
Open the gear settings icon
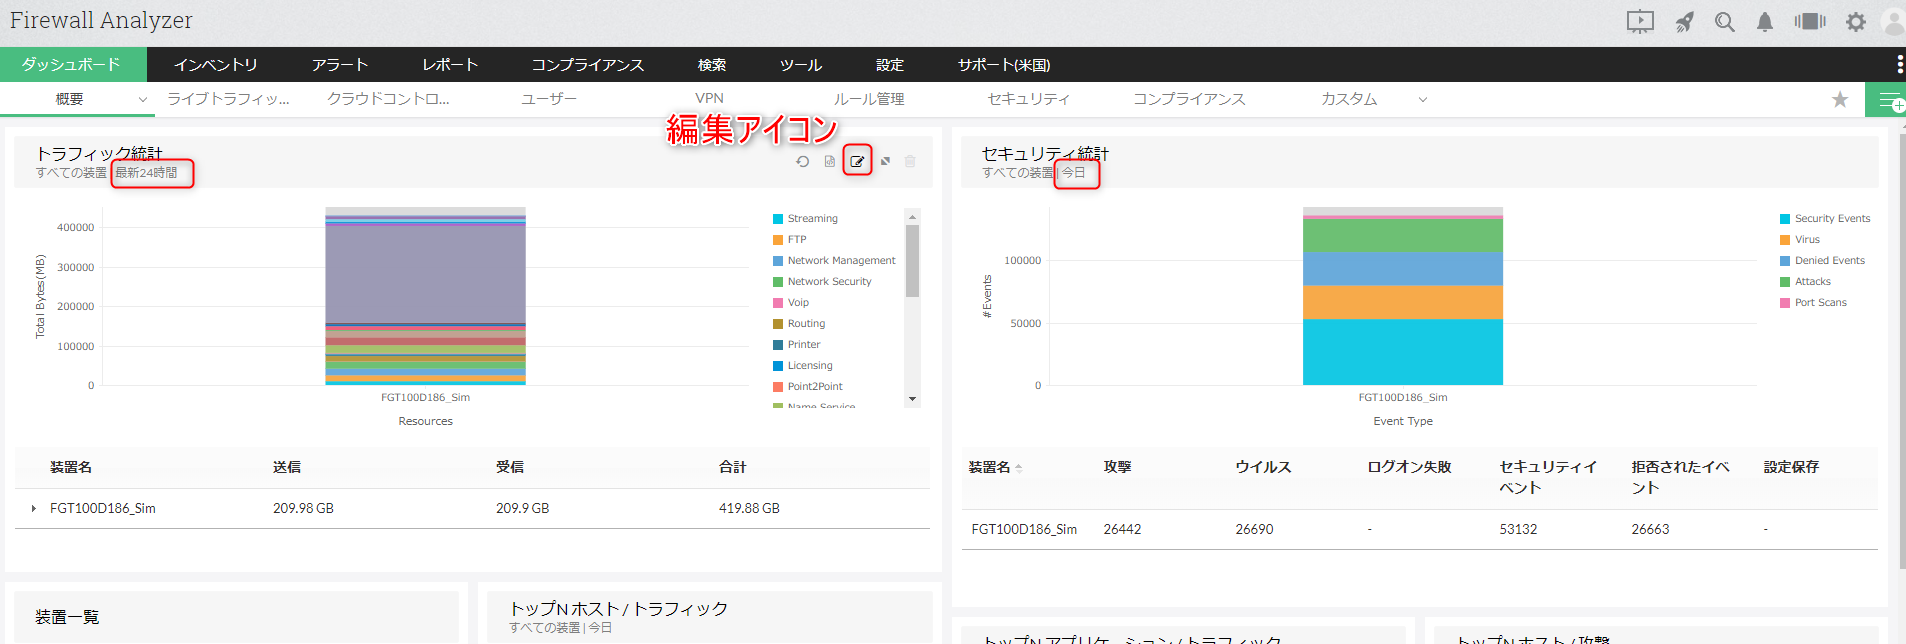pos(1856,22)
